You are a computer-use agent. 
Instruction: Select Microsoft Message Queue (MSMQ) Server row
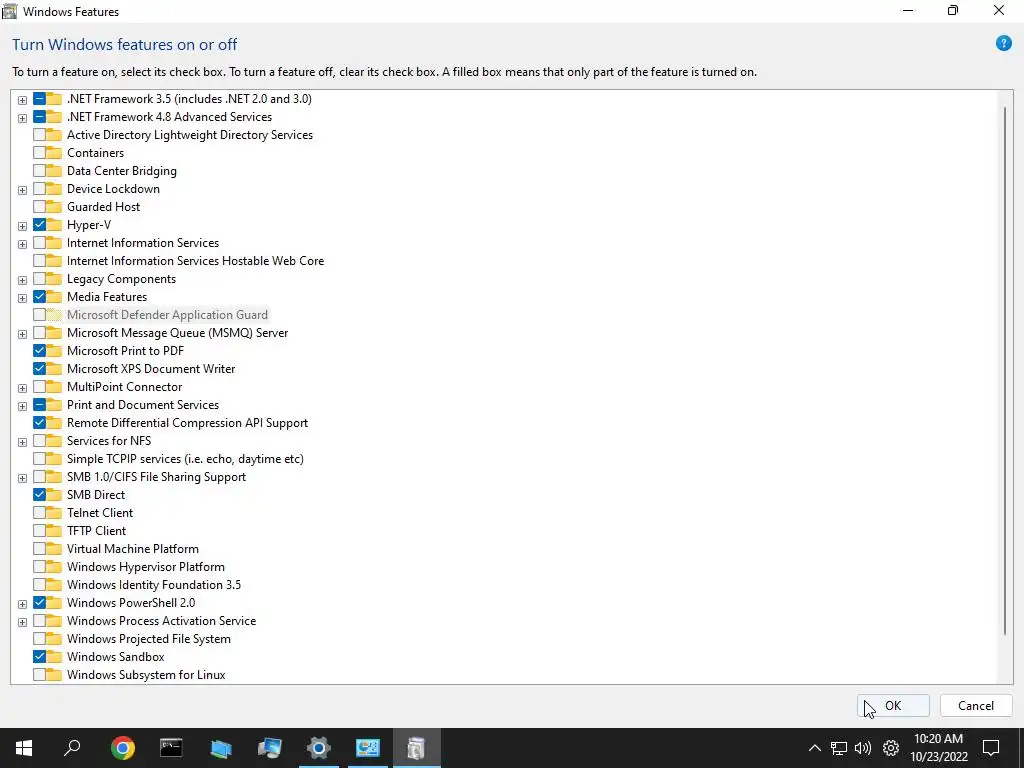[177, 333]
